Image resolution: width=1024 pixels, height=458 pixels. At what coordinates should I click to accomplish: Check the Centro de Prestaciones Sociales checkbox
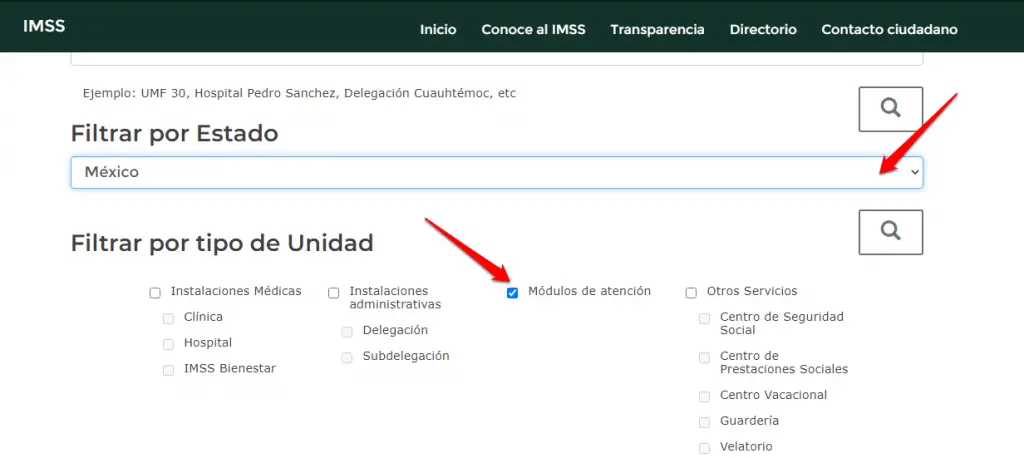[704, 357]
